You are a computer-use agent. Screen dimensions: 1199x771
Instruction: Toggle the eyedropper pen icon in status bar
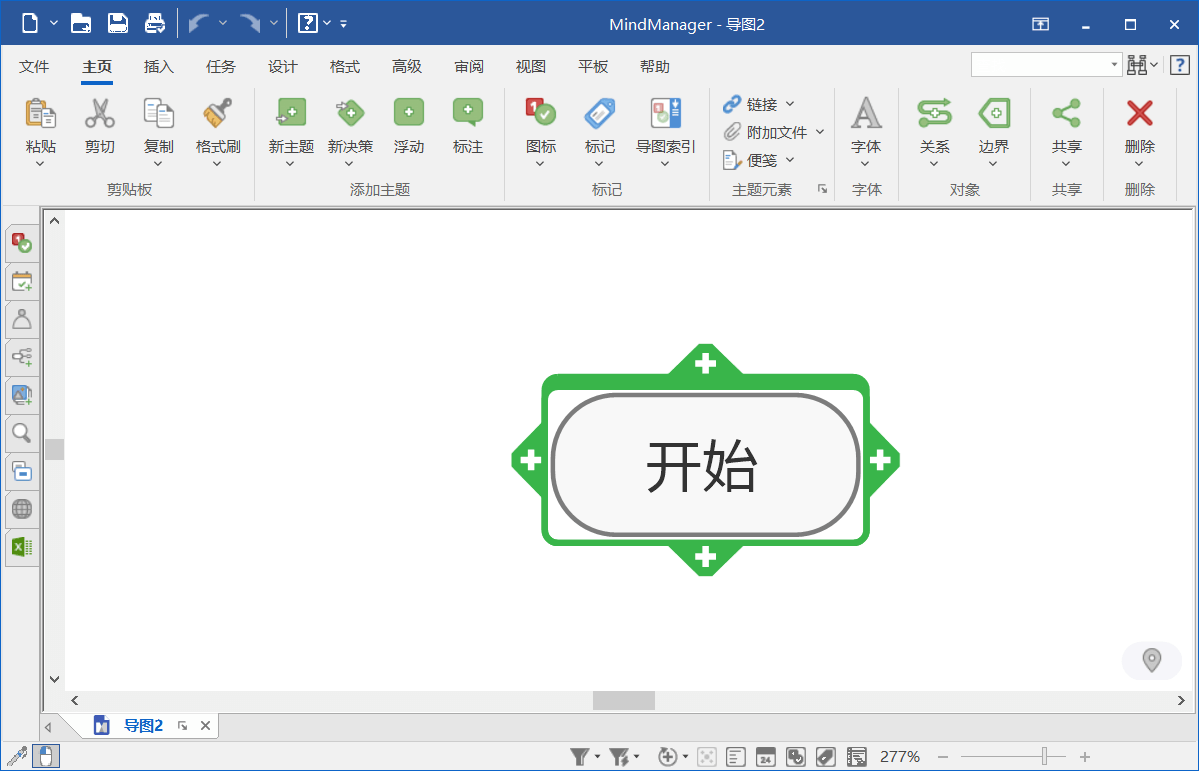click(x=17, y=756)
